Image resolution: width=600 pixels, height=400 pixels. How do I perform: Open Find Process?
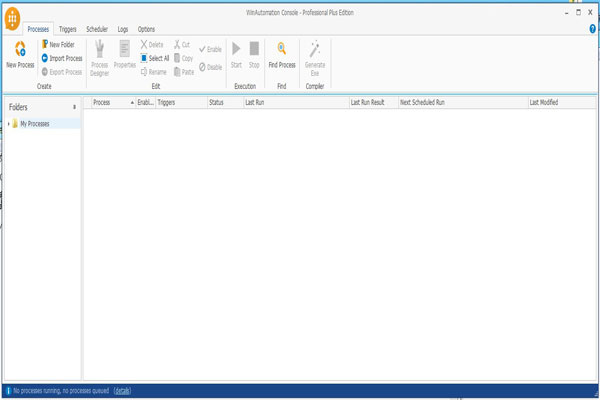coord(282,55)
